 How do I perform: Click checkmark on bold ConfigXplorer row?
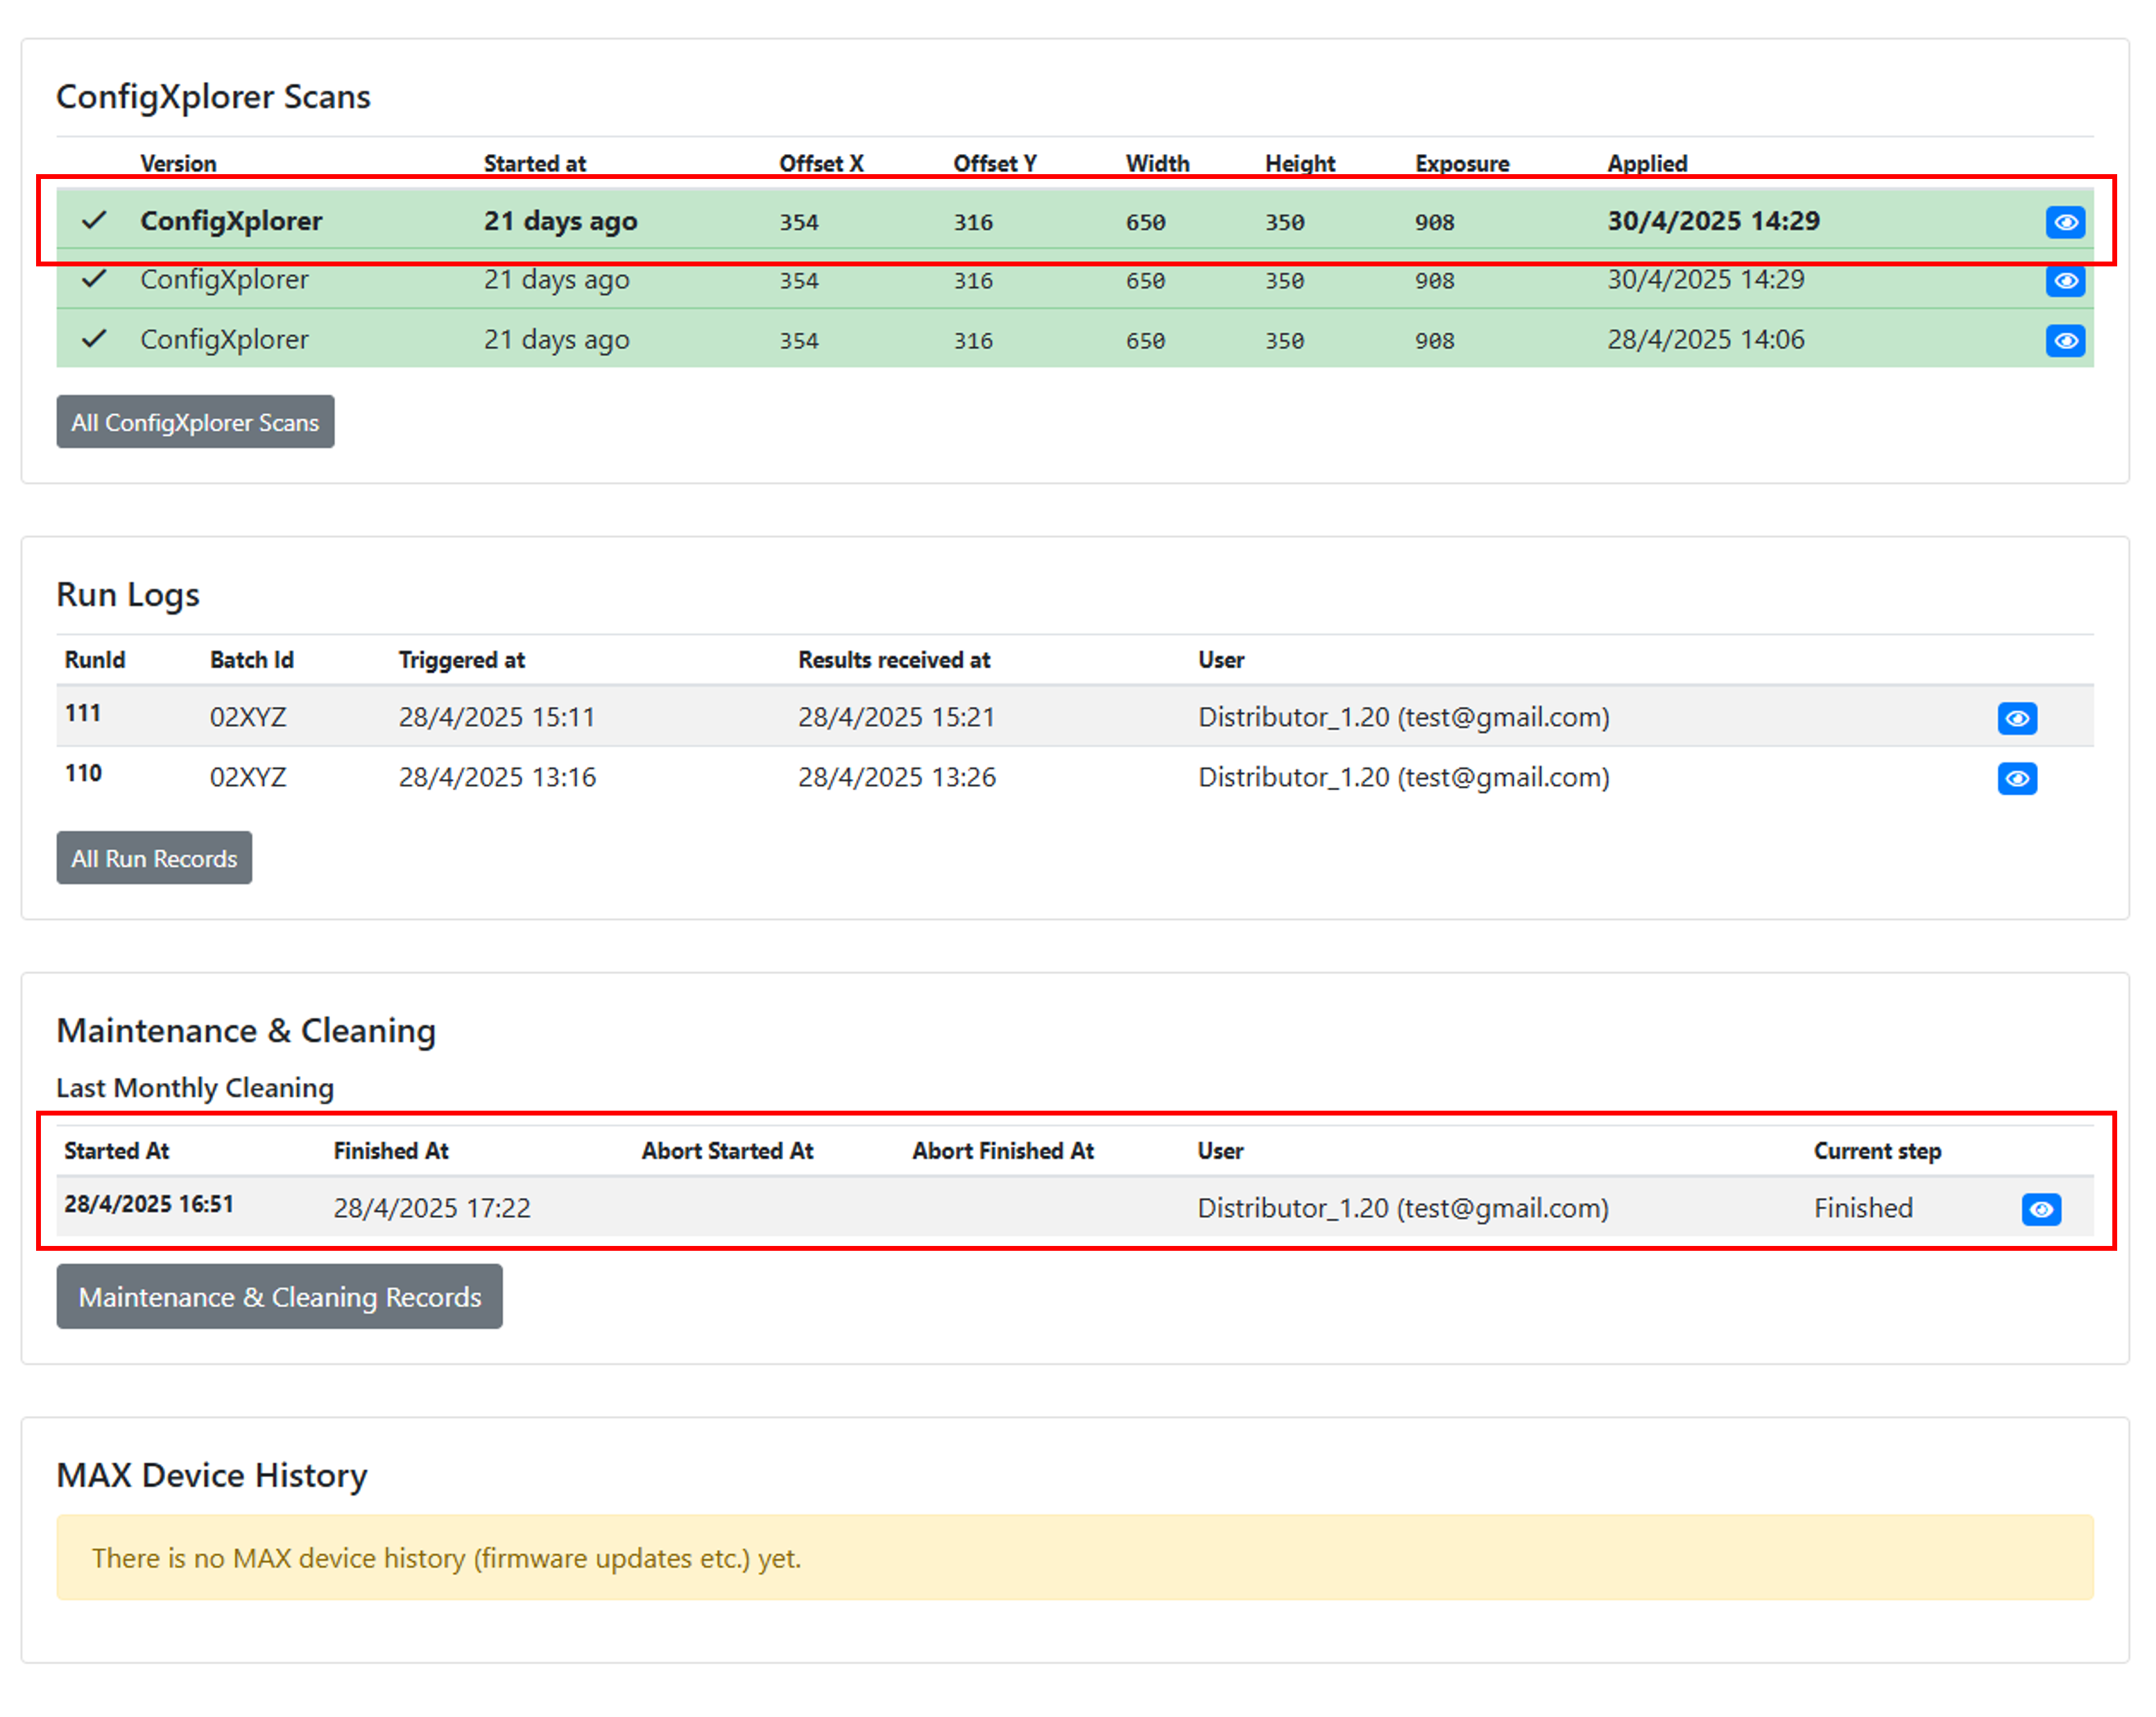point(94,220)
